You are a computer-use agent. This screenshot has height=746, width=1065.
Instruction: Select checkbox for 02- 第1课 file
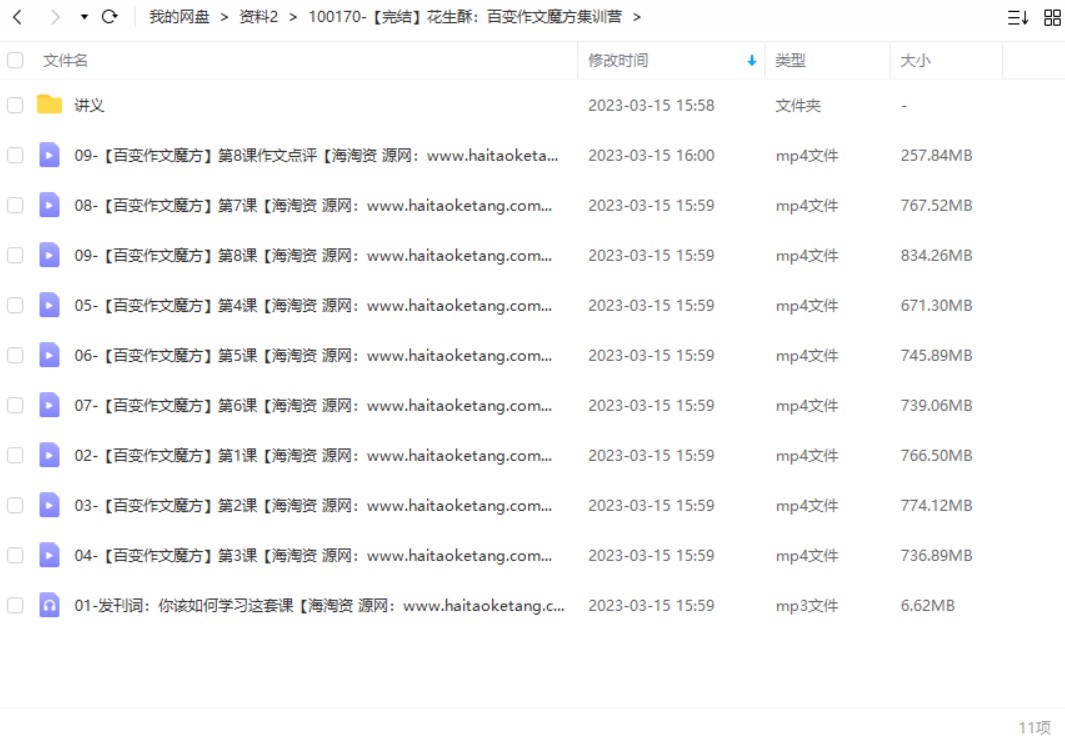pos(15,455)
